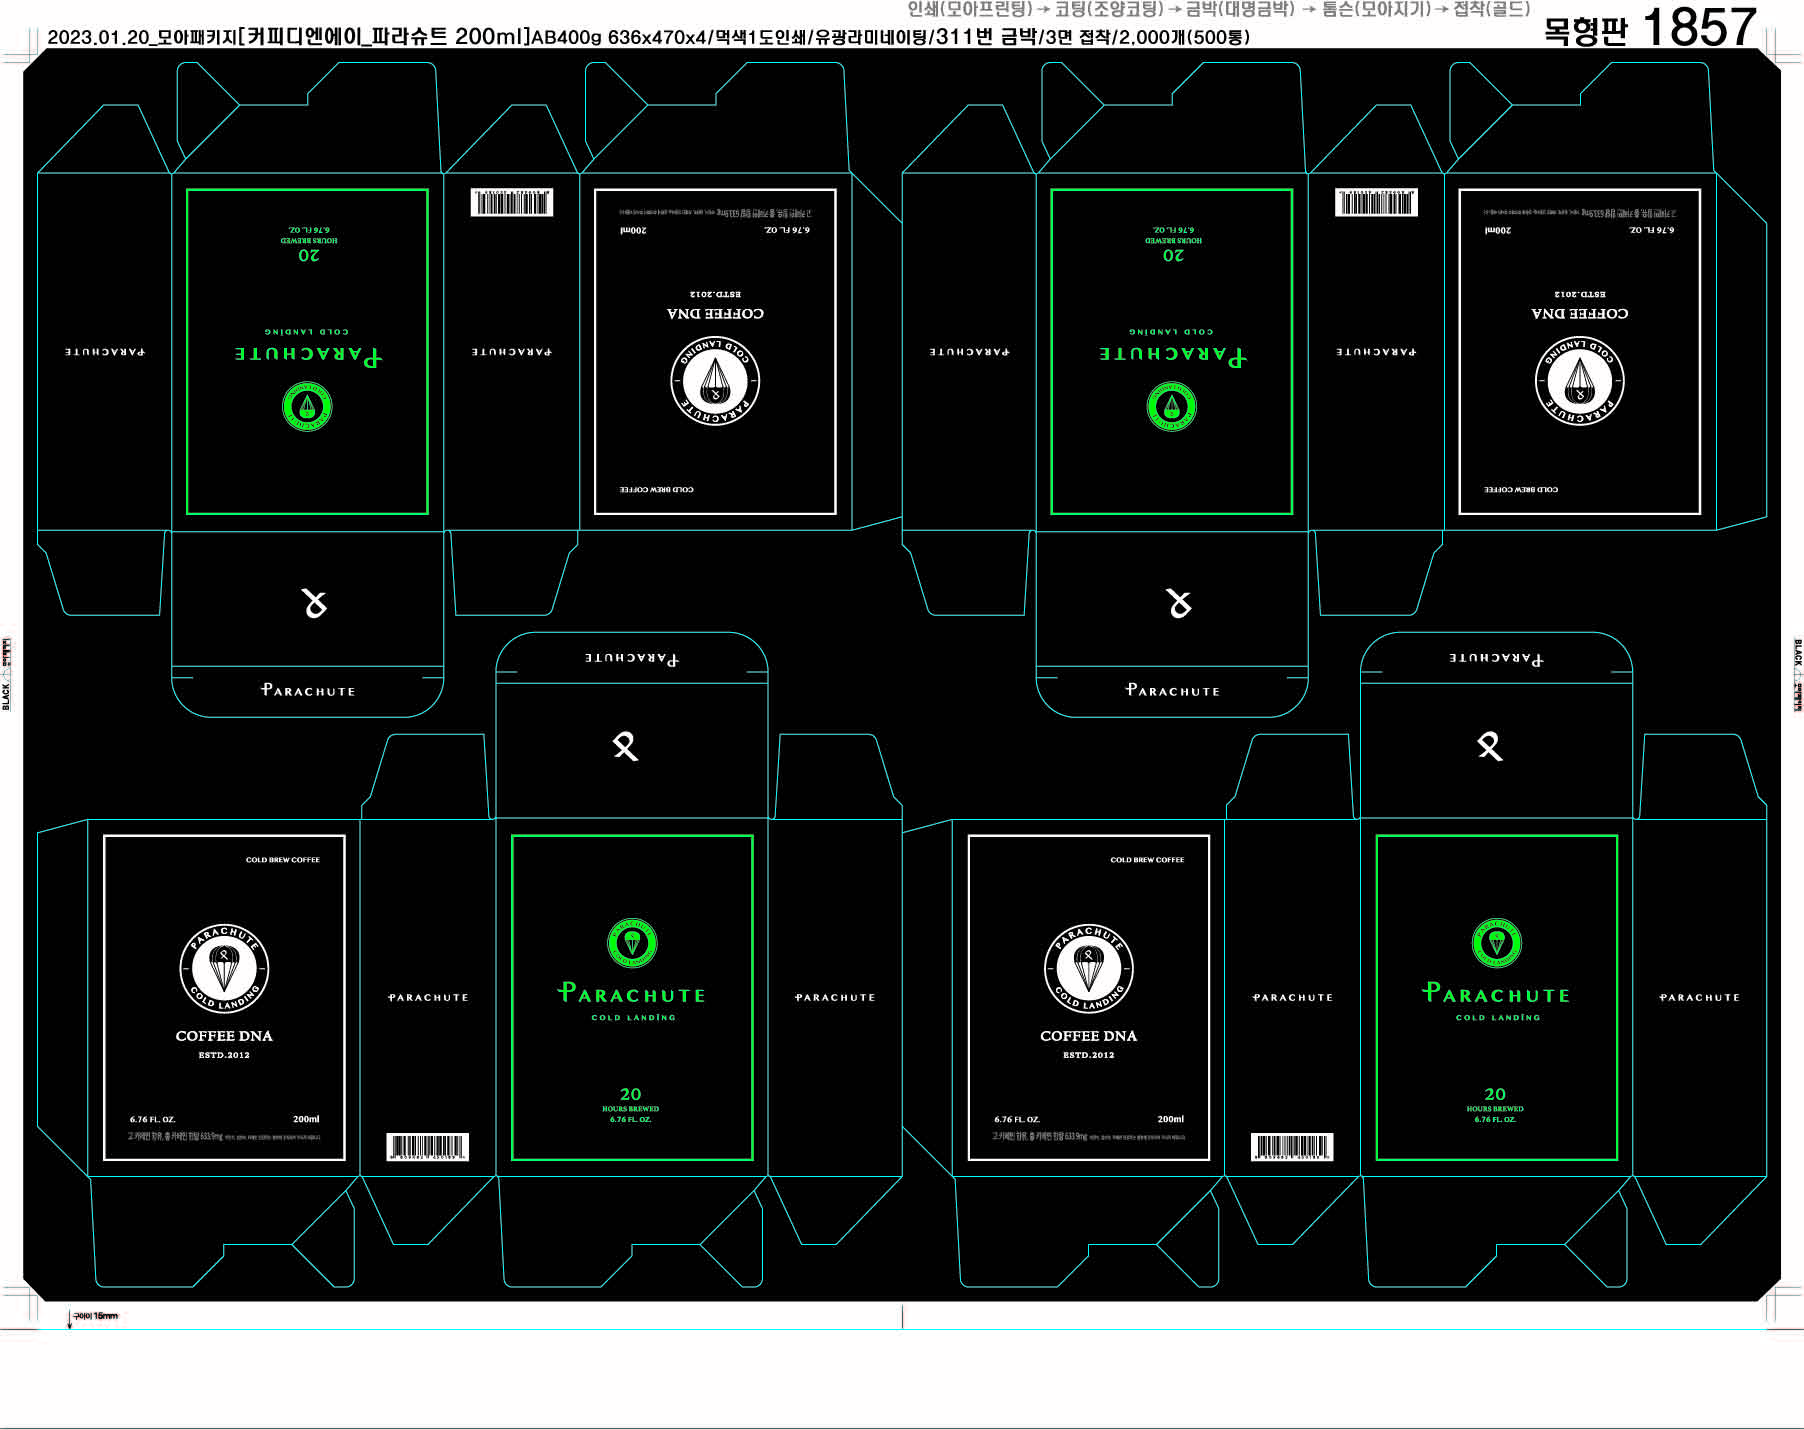
Task: Click the barcode on the bottom-left side panel
Action: pos(427,1147)
